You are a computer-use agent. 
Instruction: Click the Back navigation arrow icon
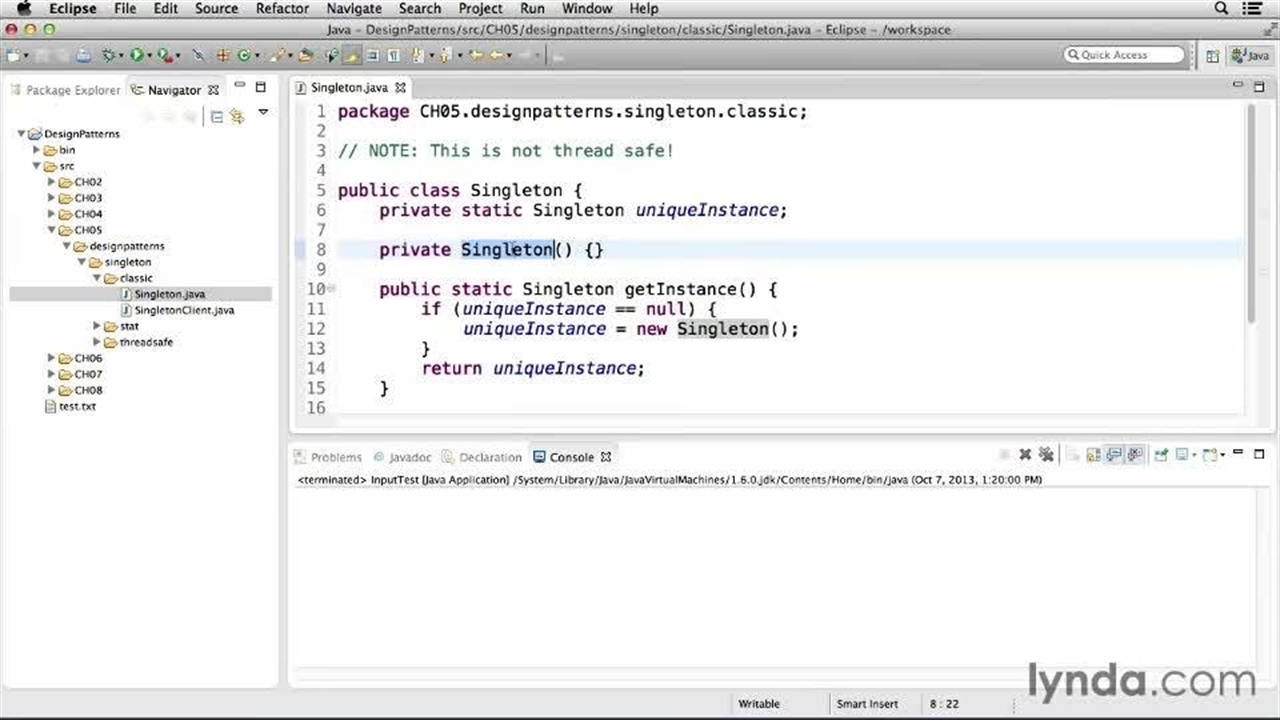pos(497,56)
